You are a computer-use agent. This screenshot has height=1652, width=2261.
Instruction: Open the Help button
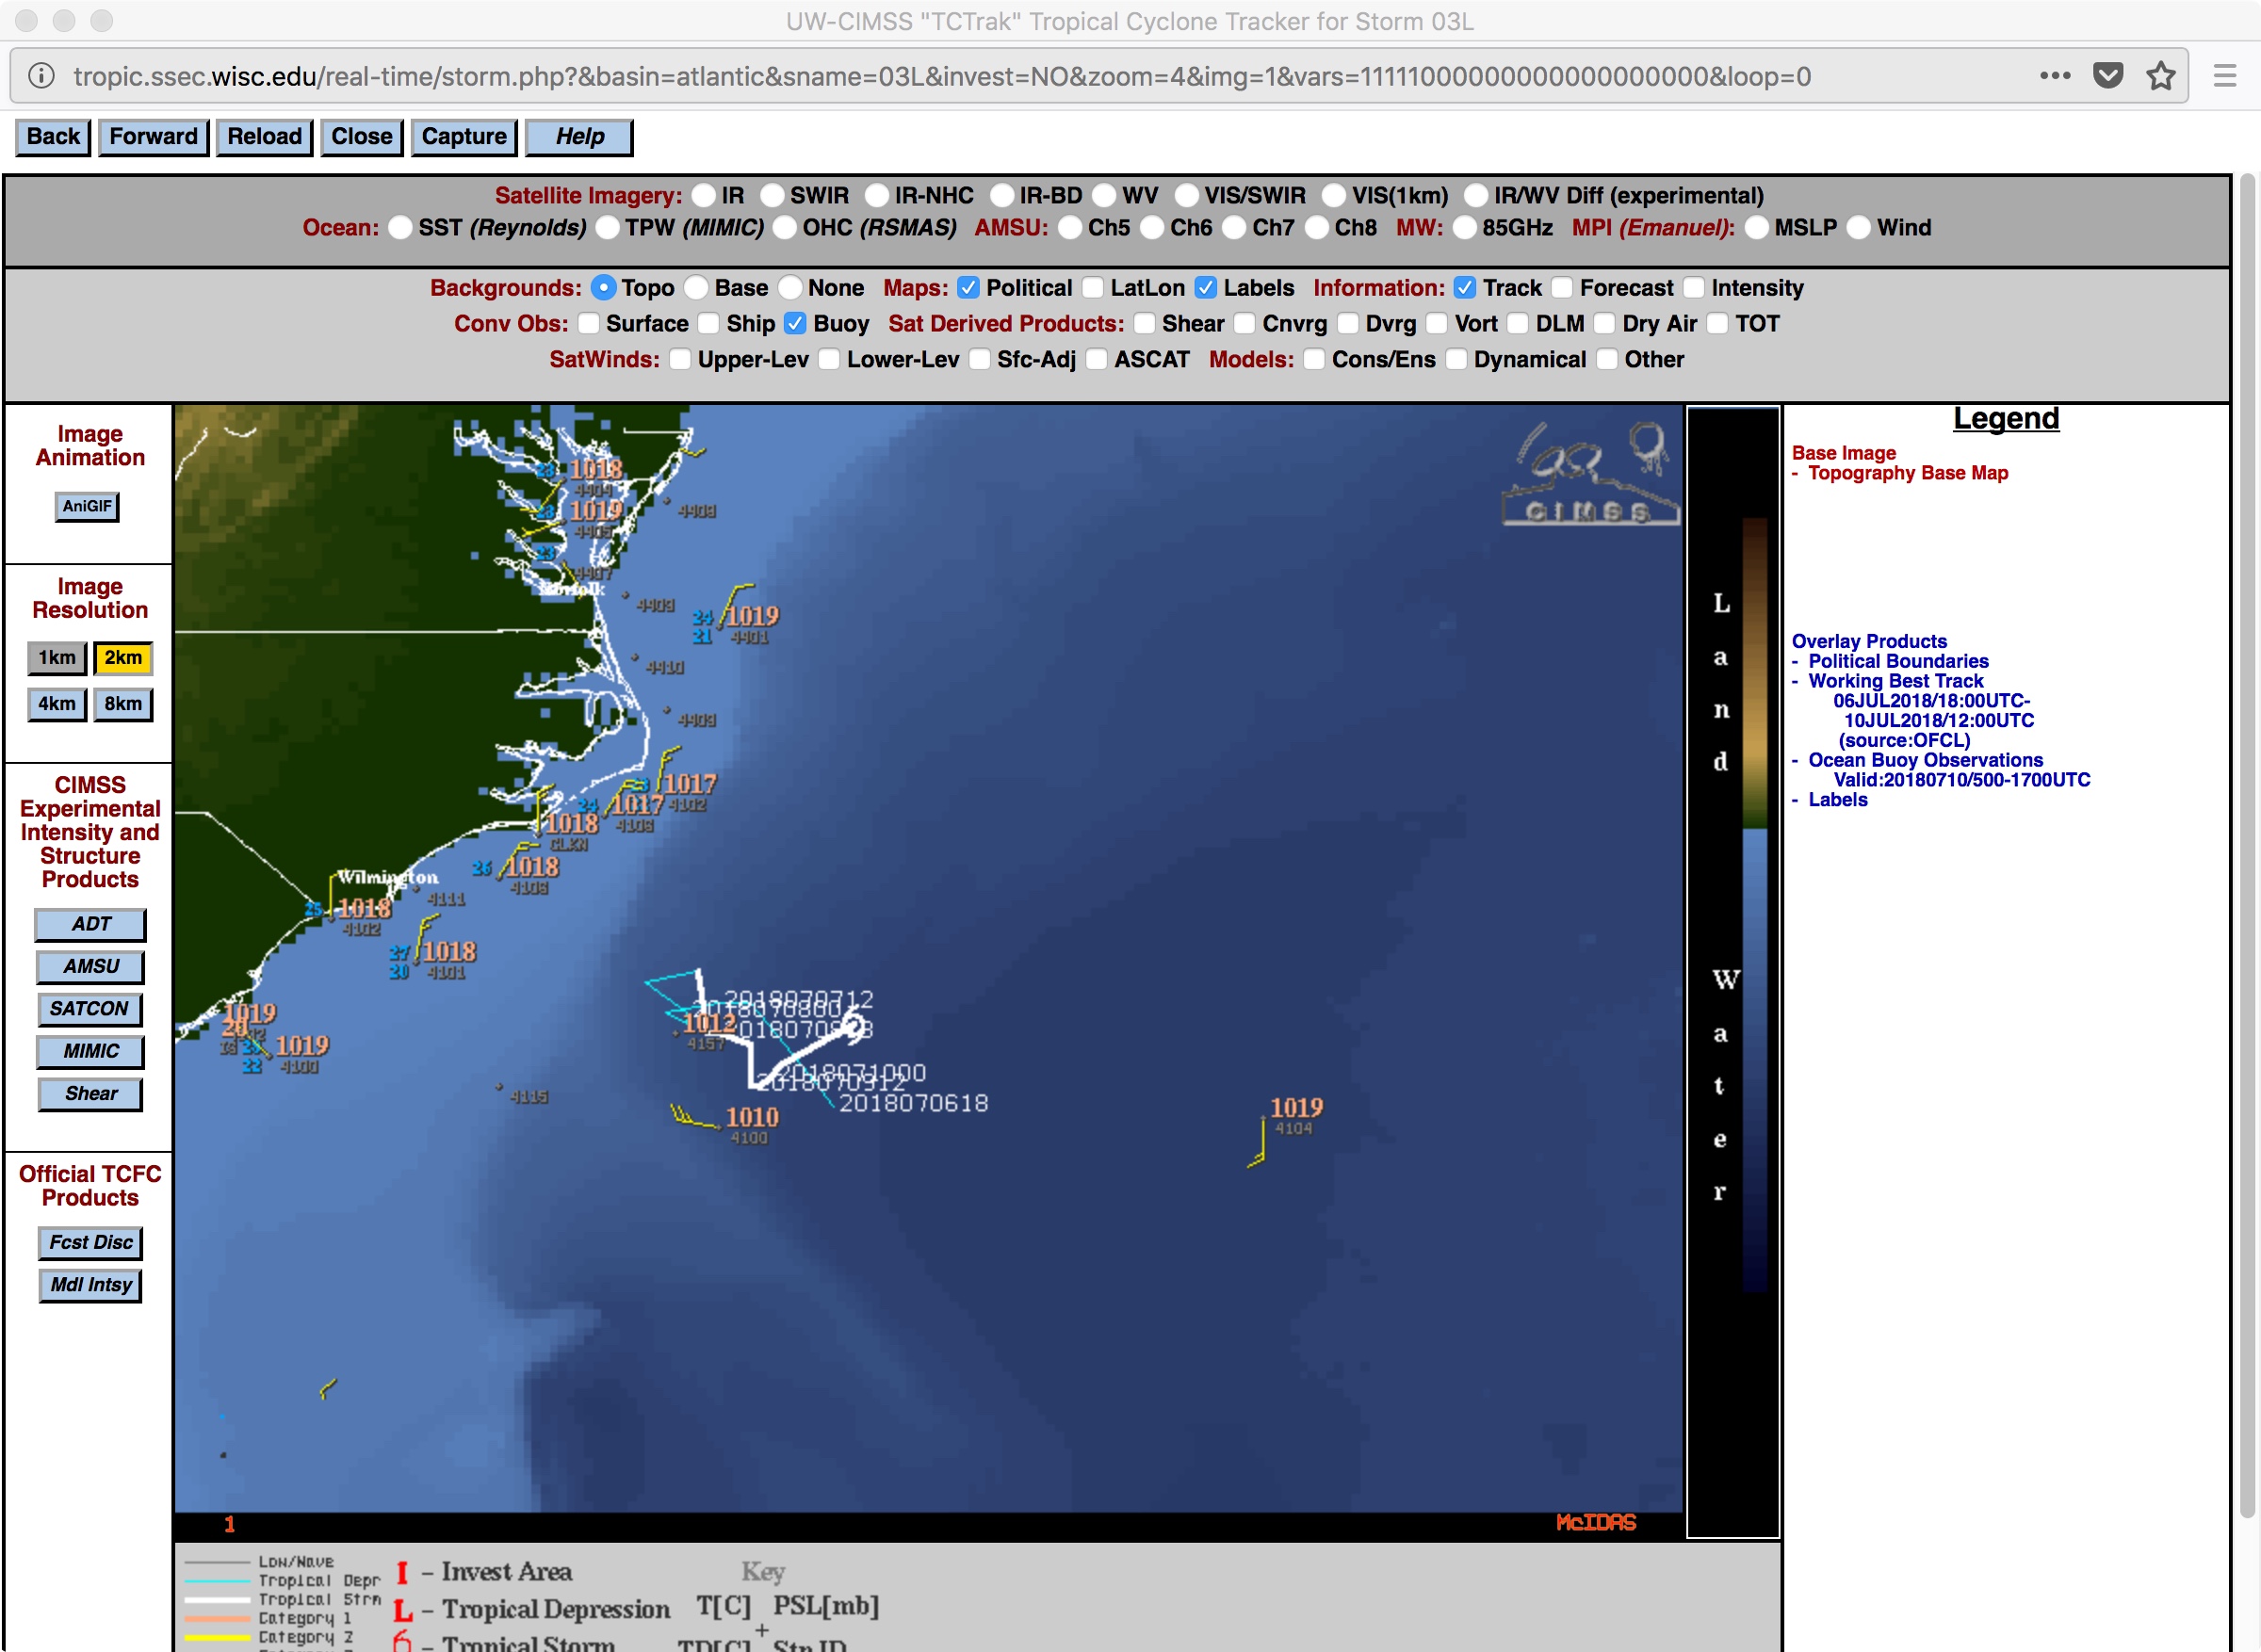click(x=579, y=137)
